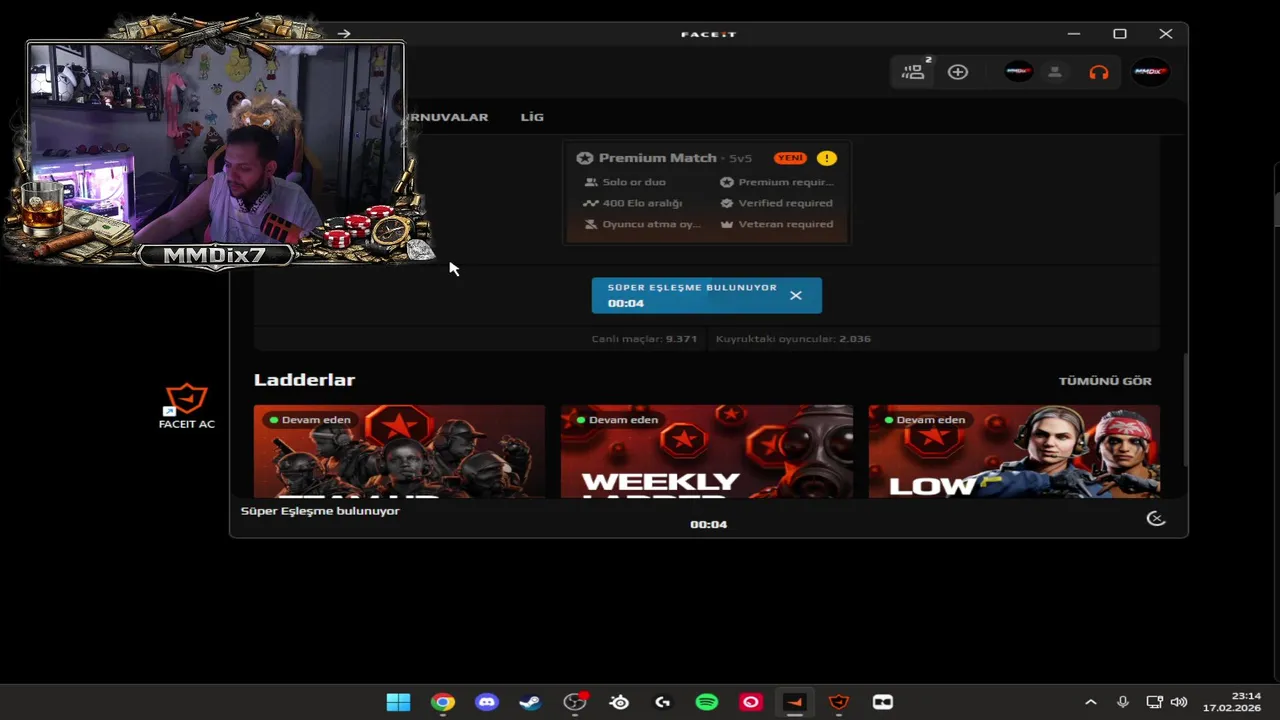Open Google Chrome from the taskbar
Image resolution: width=1280 pixels, height=720 pixels.
[442, 702]
